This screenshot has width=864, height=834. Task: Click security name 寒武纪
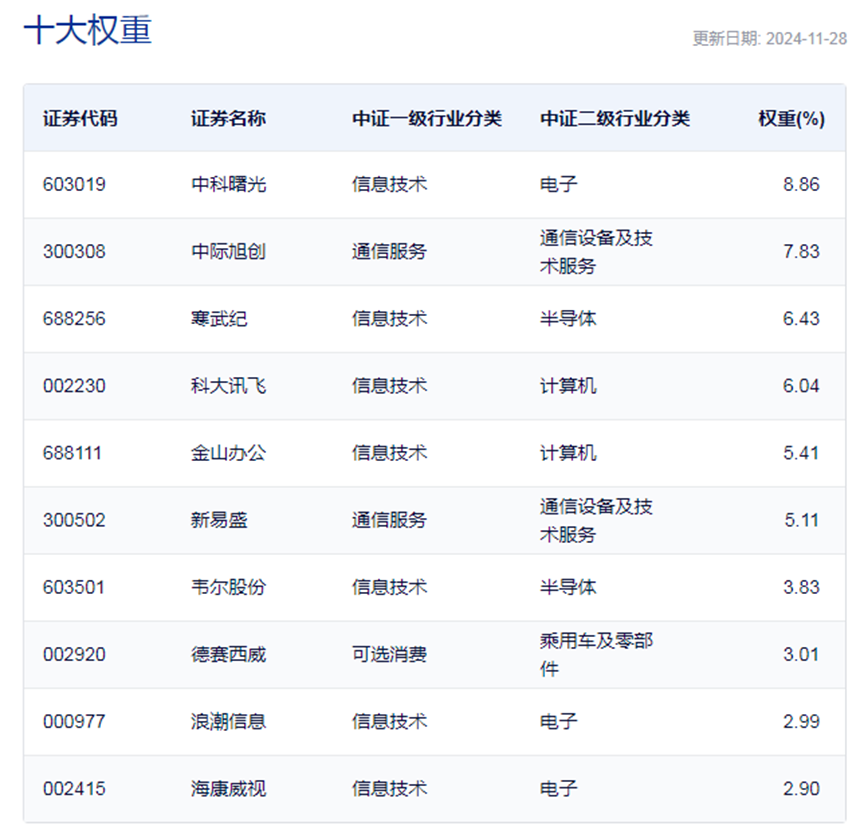[x=219, y=318]
